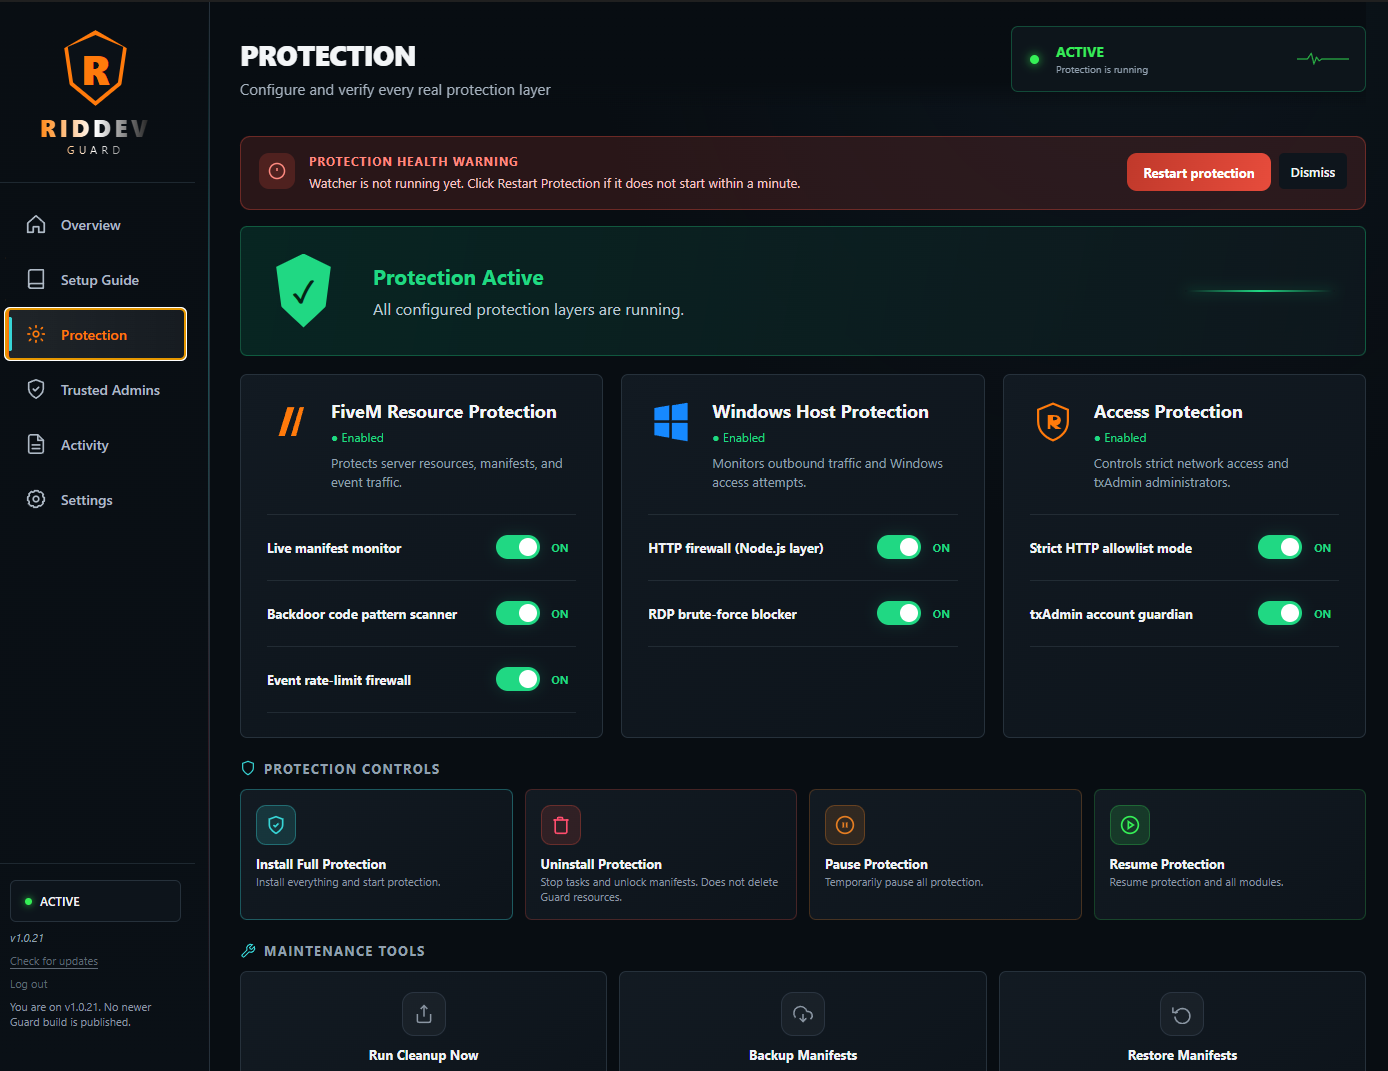
Task: Click the FiveM orange slashes icon
Action: [291, 422]
